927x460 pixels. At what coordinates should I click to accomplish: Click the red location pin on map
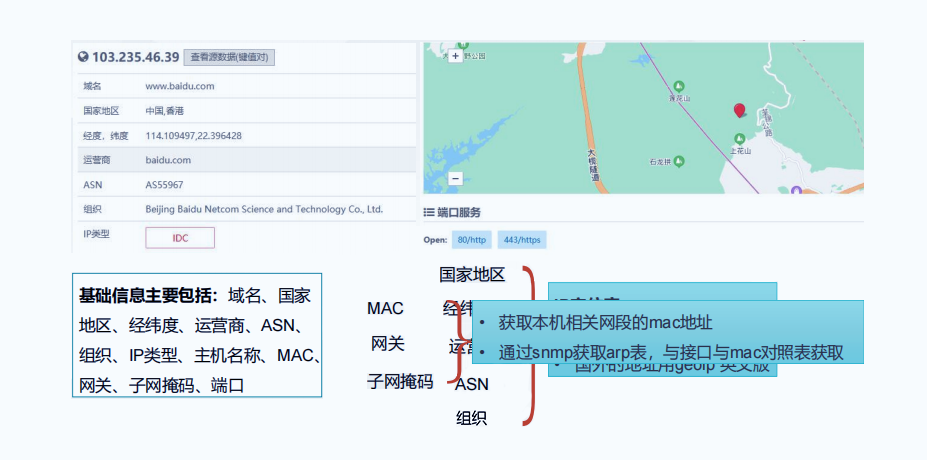[x=739, y=111]
